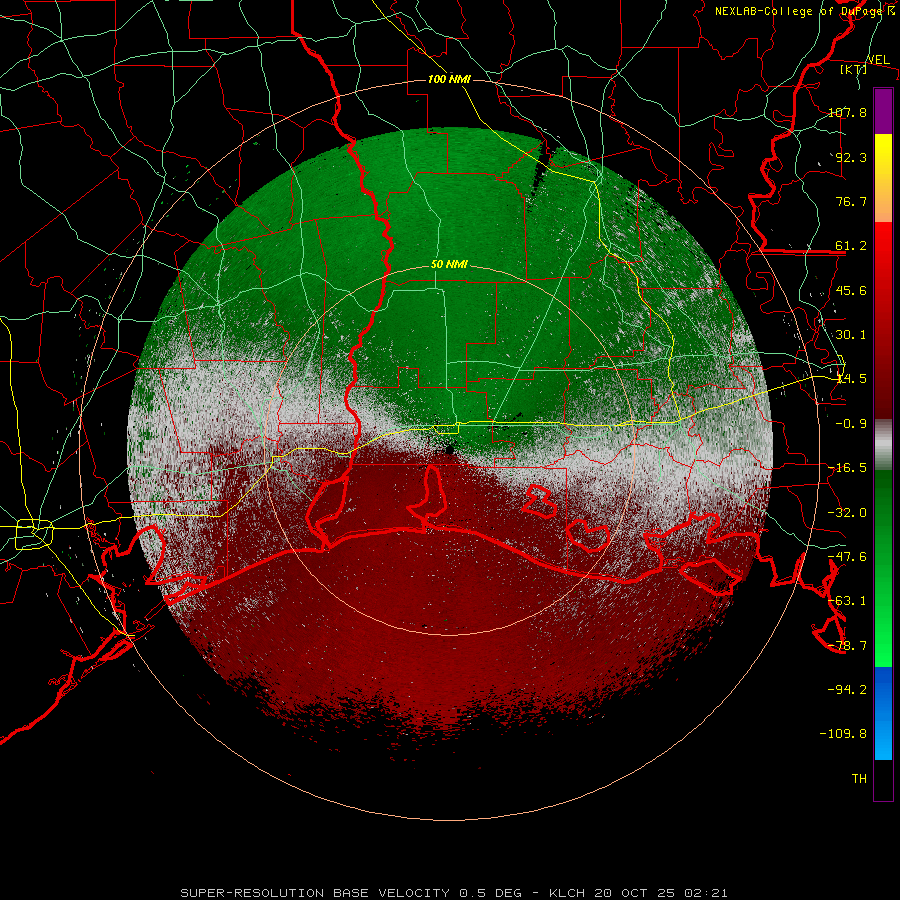This screenshot has width=900, height=900.
Task: Click the 61.2 scale value
Action: point(851,246)
